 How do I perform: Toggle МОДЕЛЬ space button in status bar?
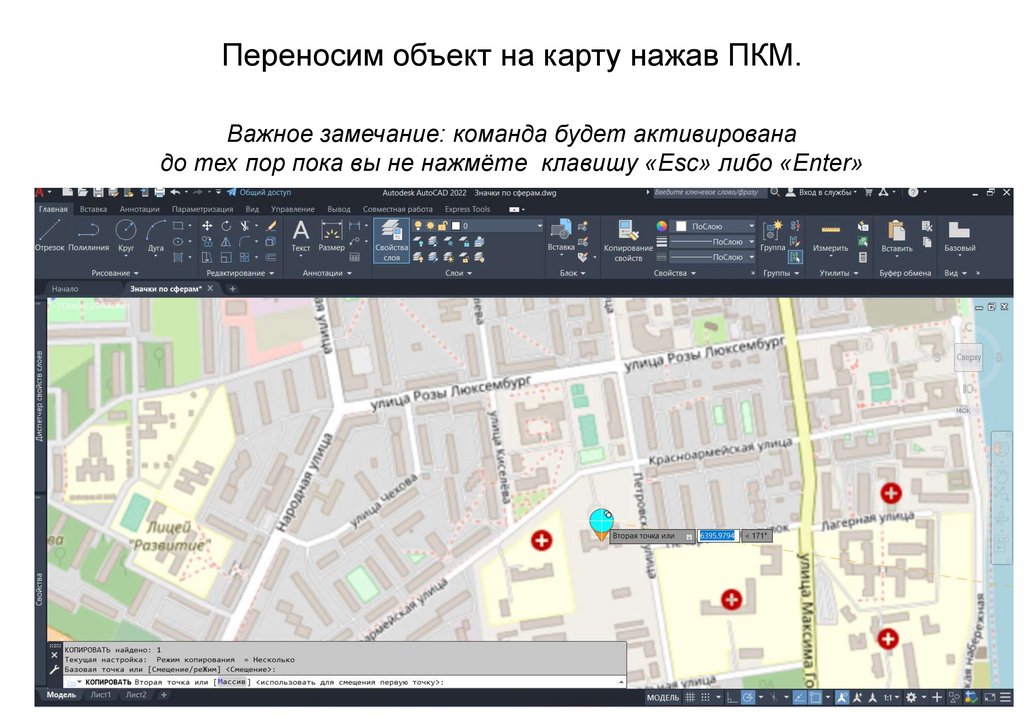pos(663,697)
